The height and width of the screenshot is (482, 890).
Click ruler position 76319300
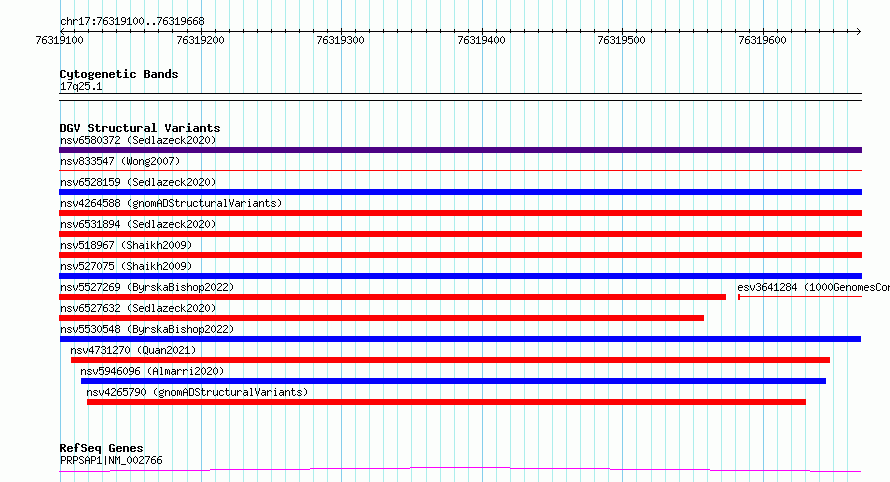pos(341,40)
